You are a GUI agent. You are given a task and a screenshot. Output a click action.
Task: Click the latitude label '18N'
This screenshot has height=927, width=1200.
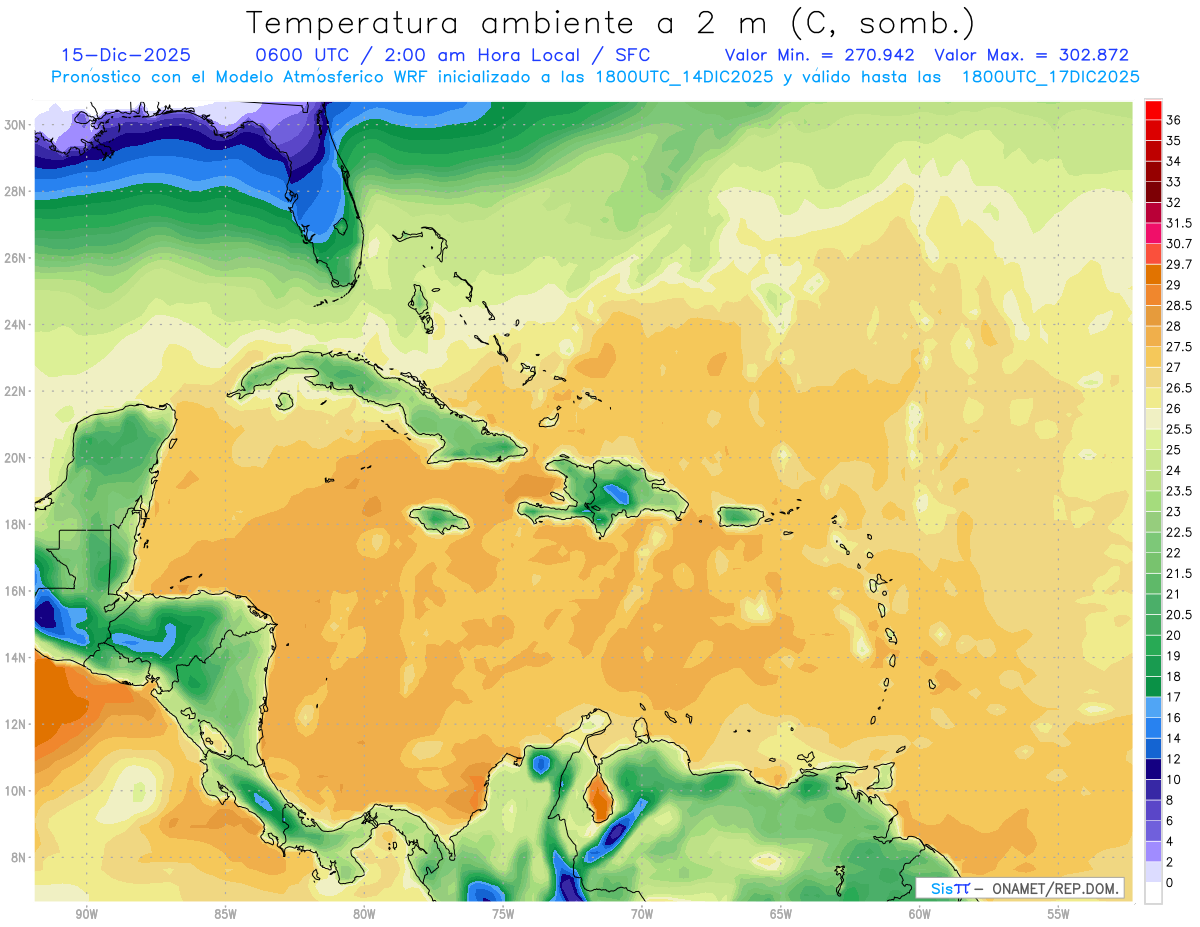point(17,525)
